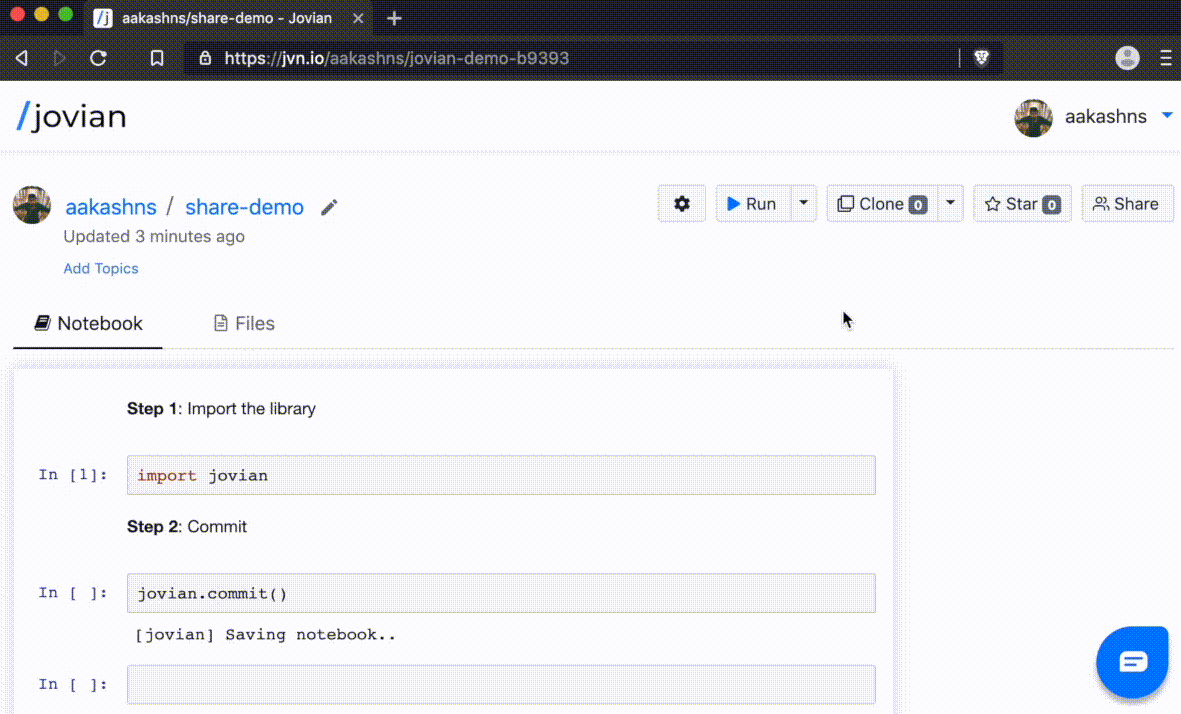
Task: Switch to the Files tab
Action: click(x=244, y=324)
